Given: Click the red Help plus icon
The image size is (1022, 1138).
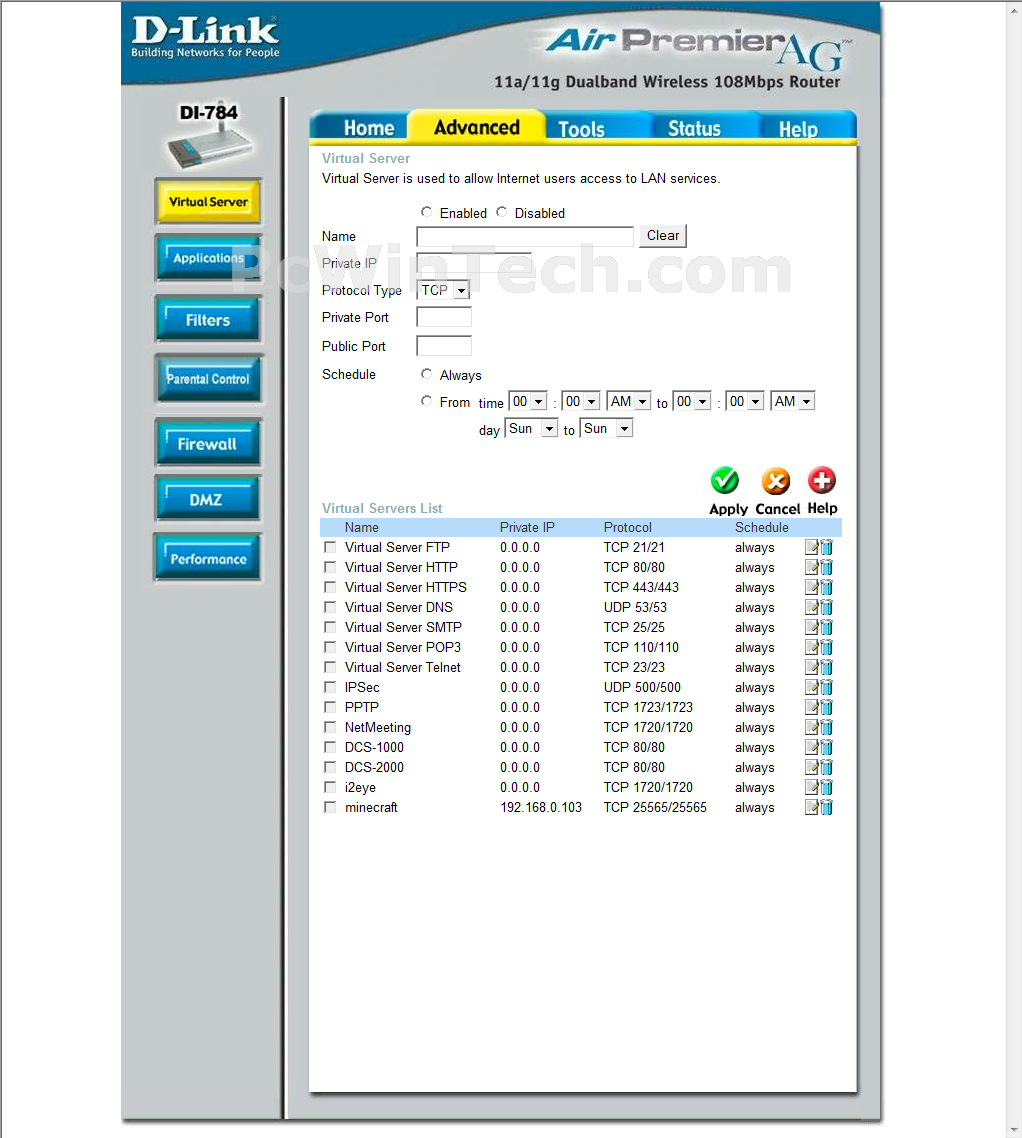Looking at the screenshot, I should (x=822, y=480).
